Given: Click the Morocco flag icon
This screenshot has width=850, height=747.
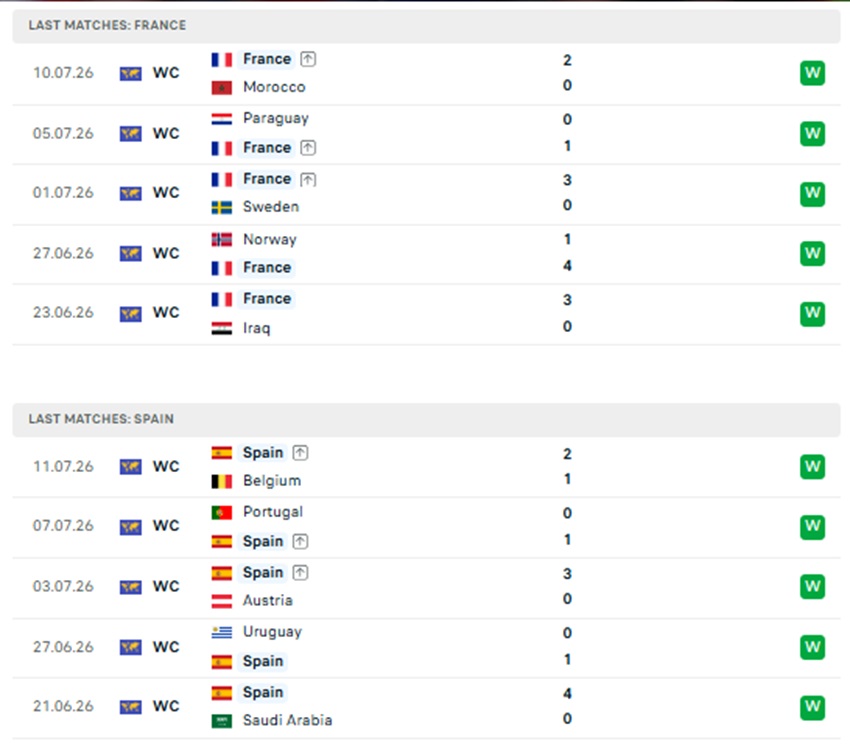Looking at the screenshot, I should point(222,87).
